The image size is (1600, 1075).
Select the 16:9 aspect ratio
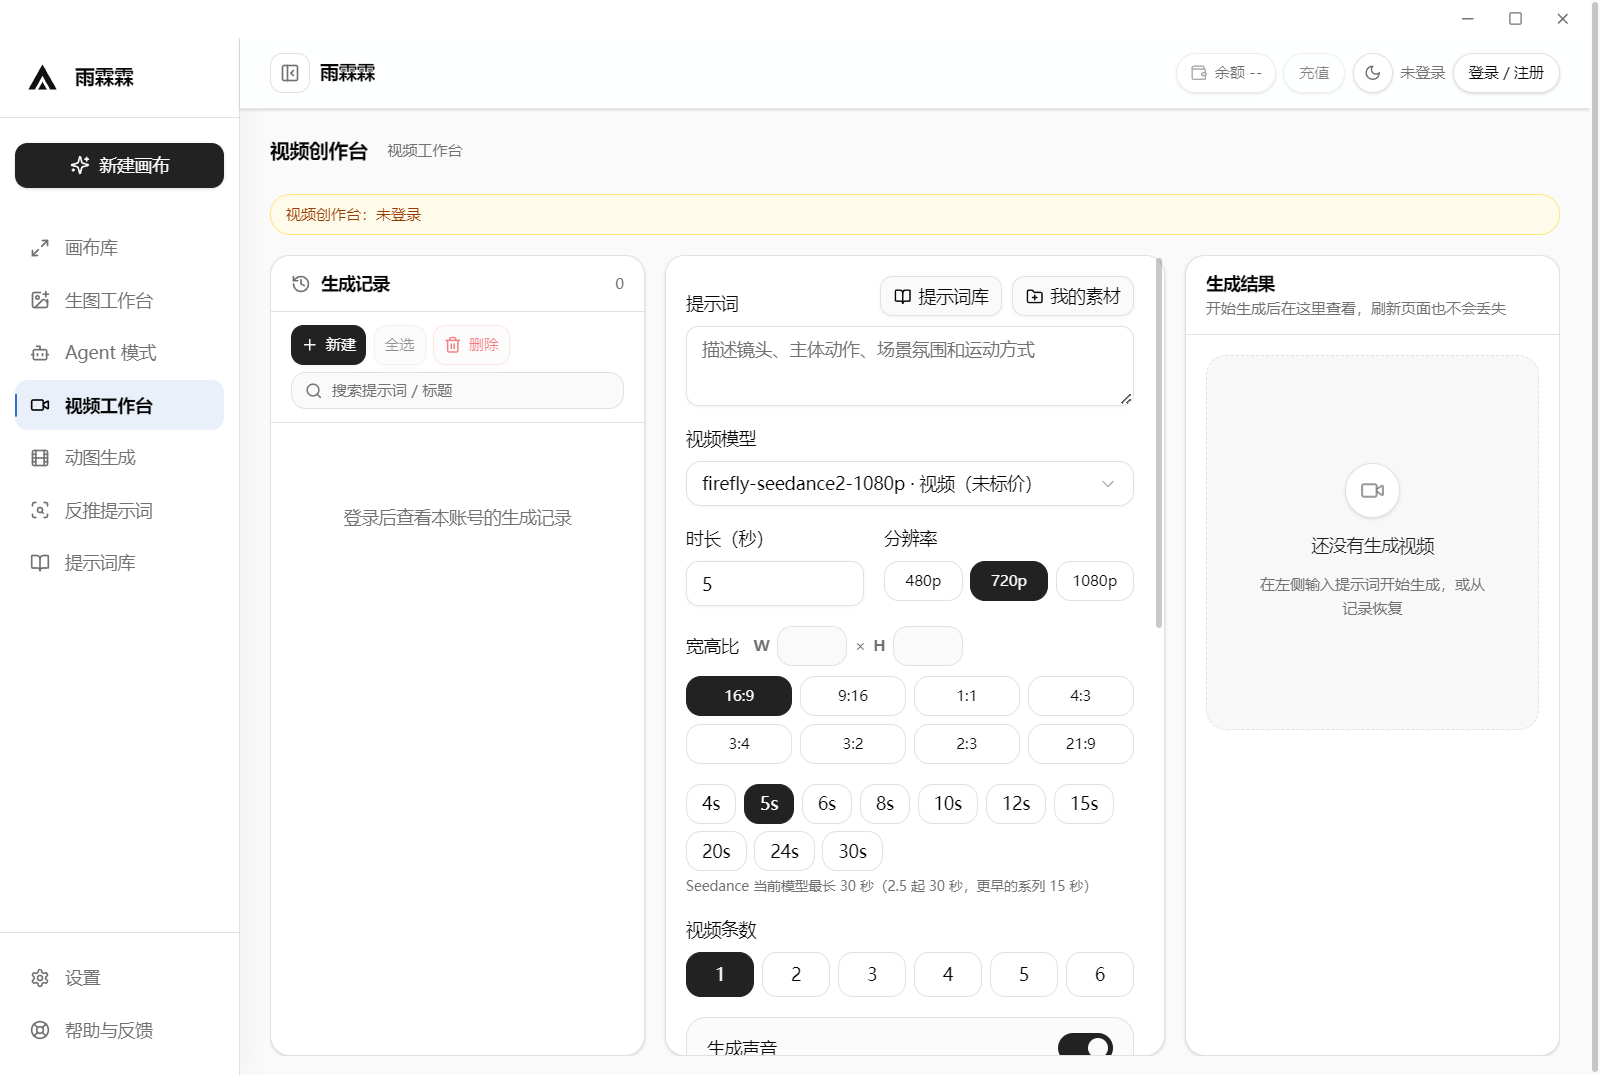click(x=739, y=696)
